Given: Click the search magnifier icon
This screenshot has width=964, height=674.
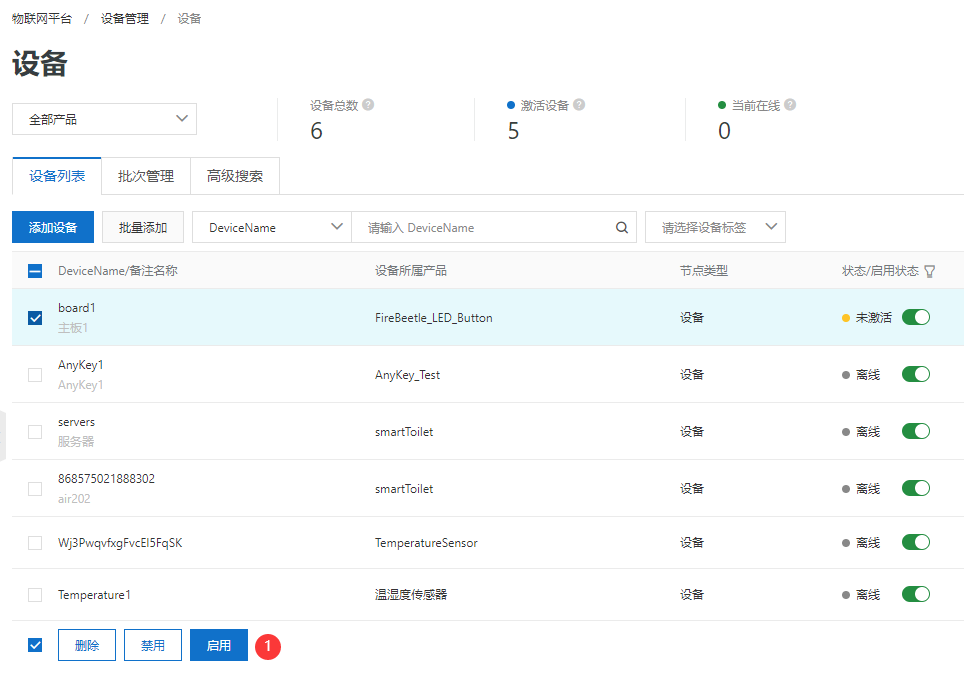Looking at the screenshot, I should [622, 228].
